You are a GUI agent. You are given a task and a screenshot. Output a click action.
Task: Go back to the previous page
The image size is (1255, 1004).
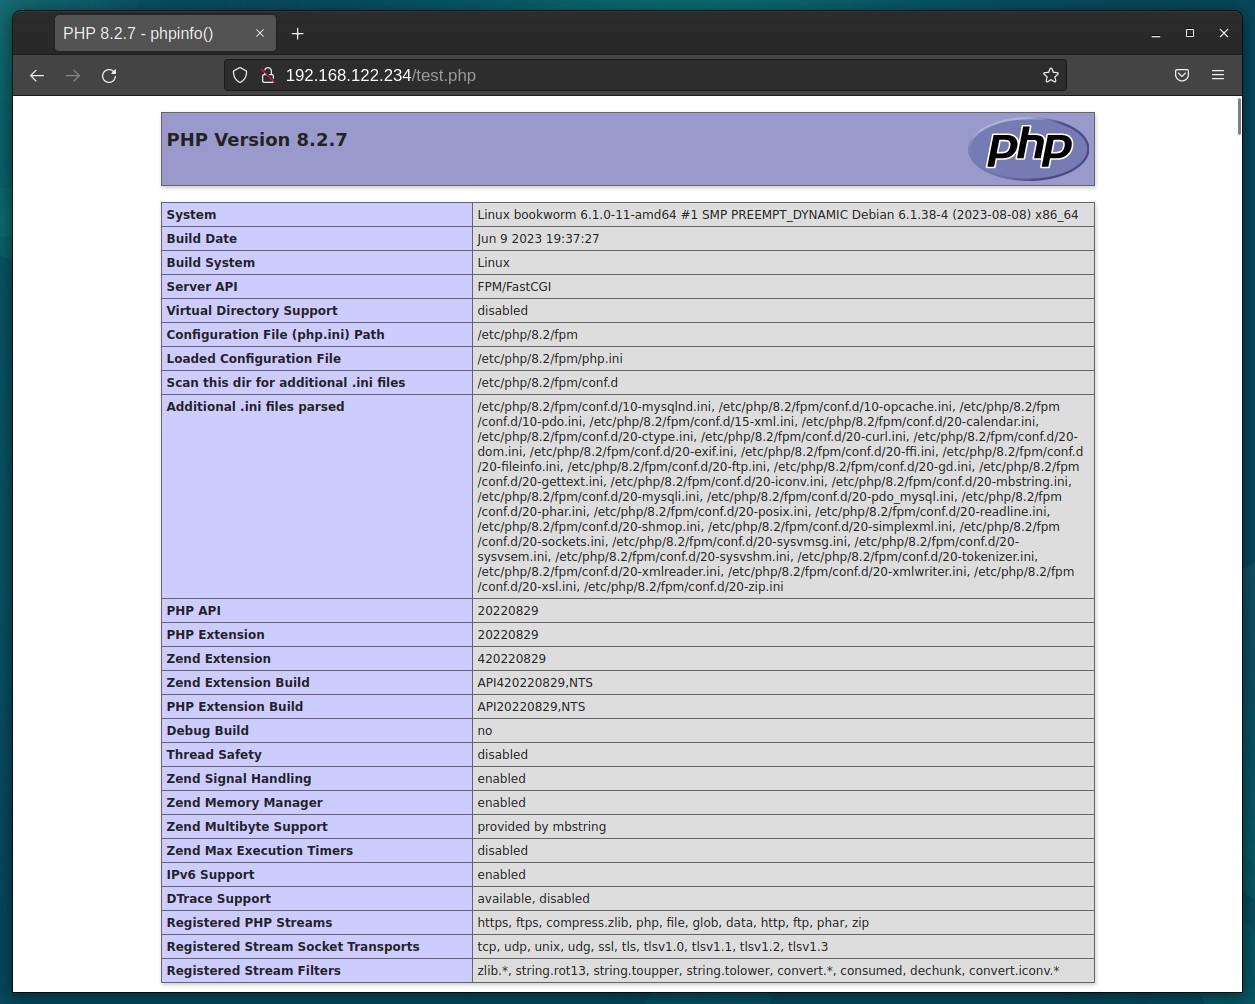(37, 75)
